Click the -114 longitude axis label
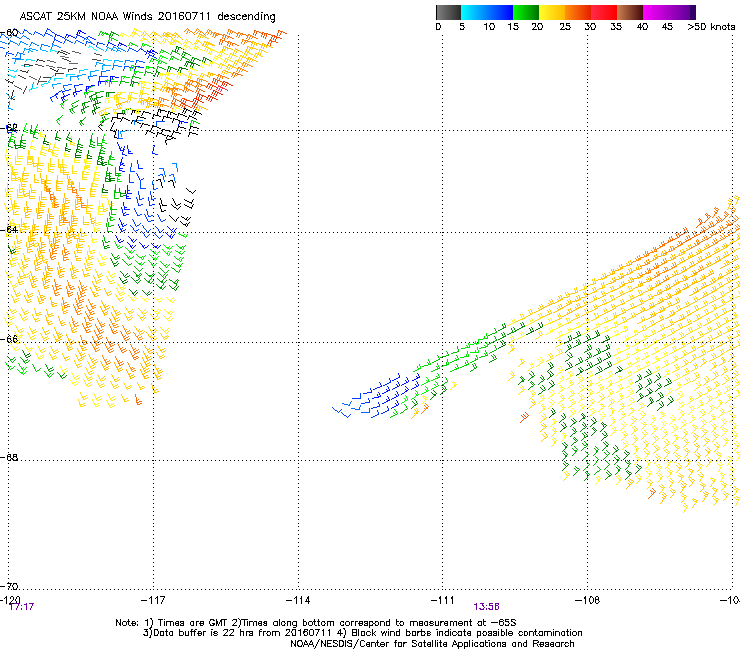This screenshot has width=740, height=650. point(298,600)
